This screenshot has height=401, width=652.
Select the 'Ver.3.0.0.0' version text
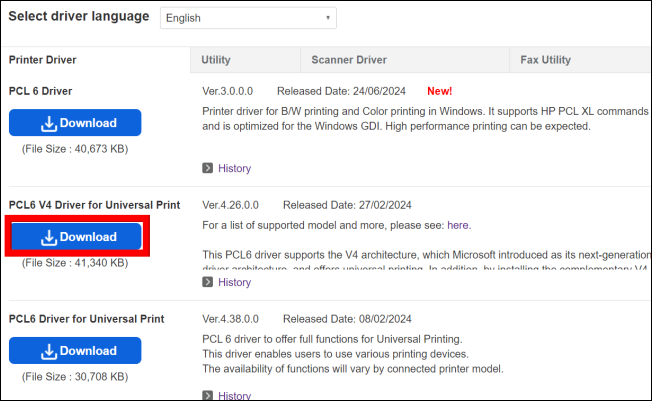[227, 91]
